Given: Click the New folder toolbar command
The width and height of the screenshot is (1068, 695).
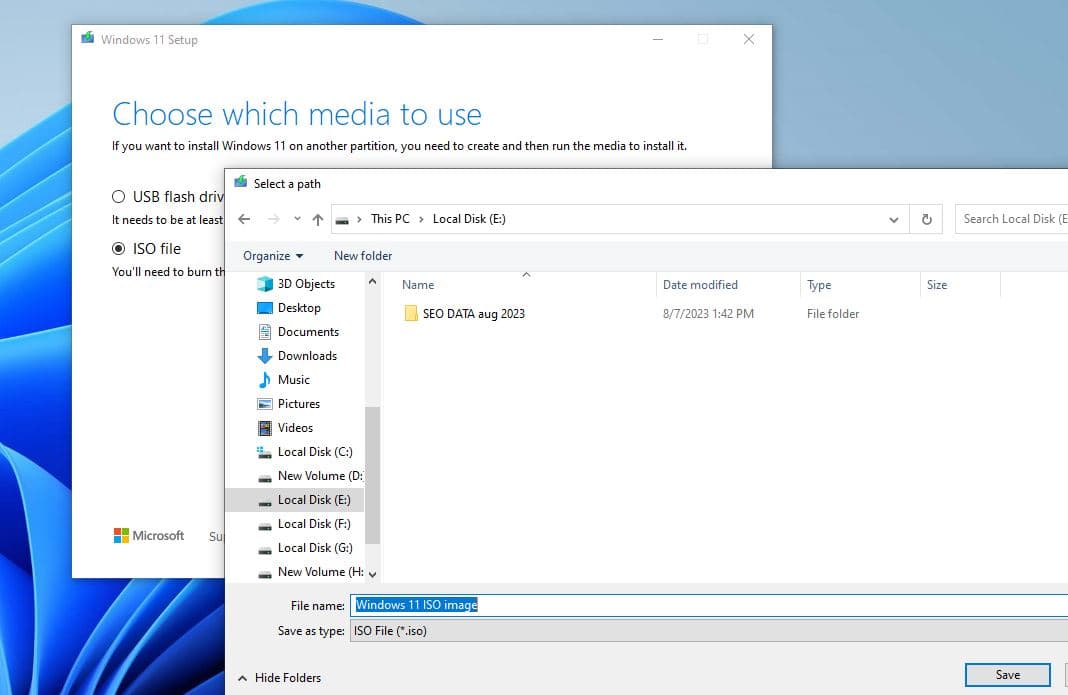Looking at the screenshot, I should click(x=363, y=256).
